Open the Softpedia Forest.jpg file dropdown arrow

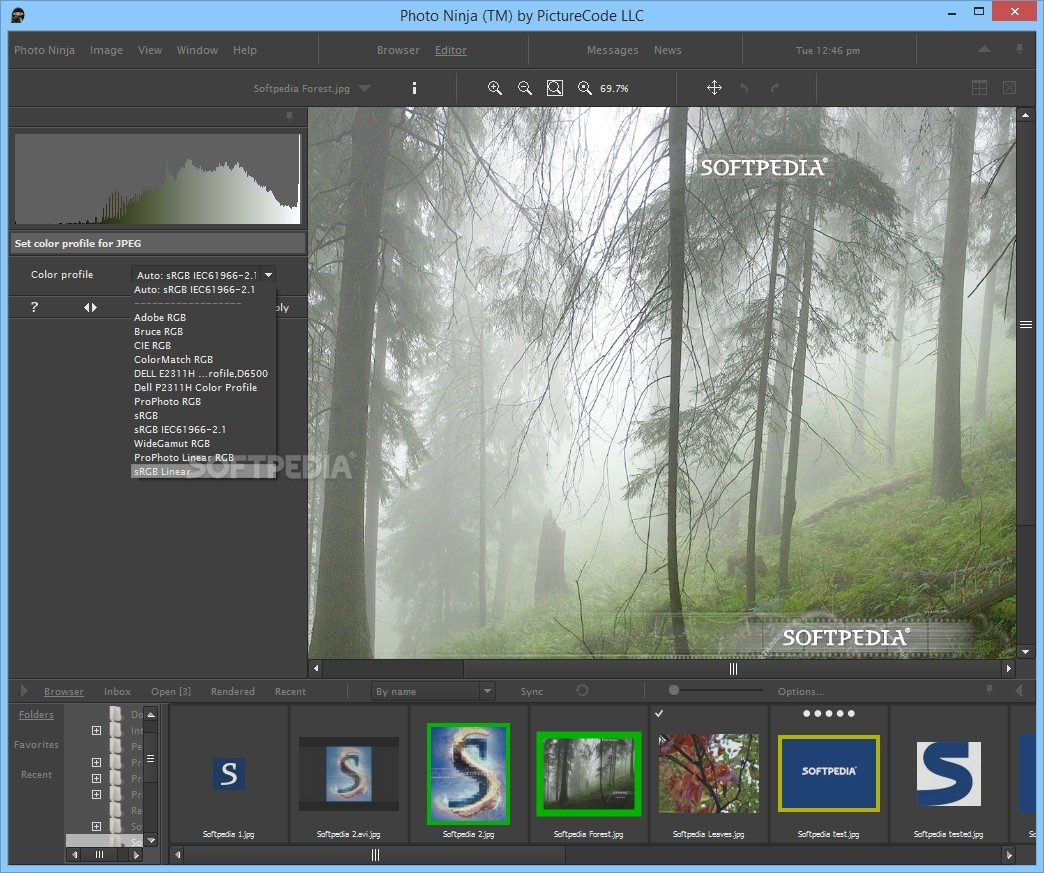tap(364, 88)
